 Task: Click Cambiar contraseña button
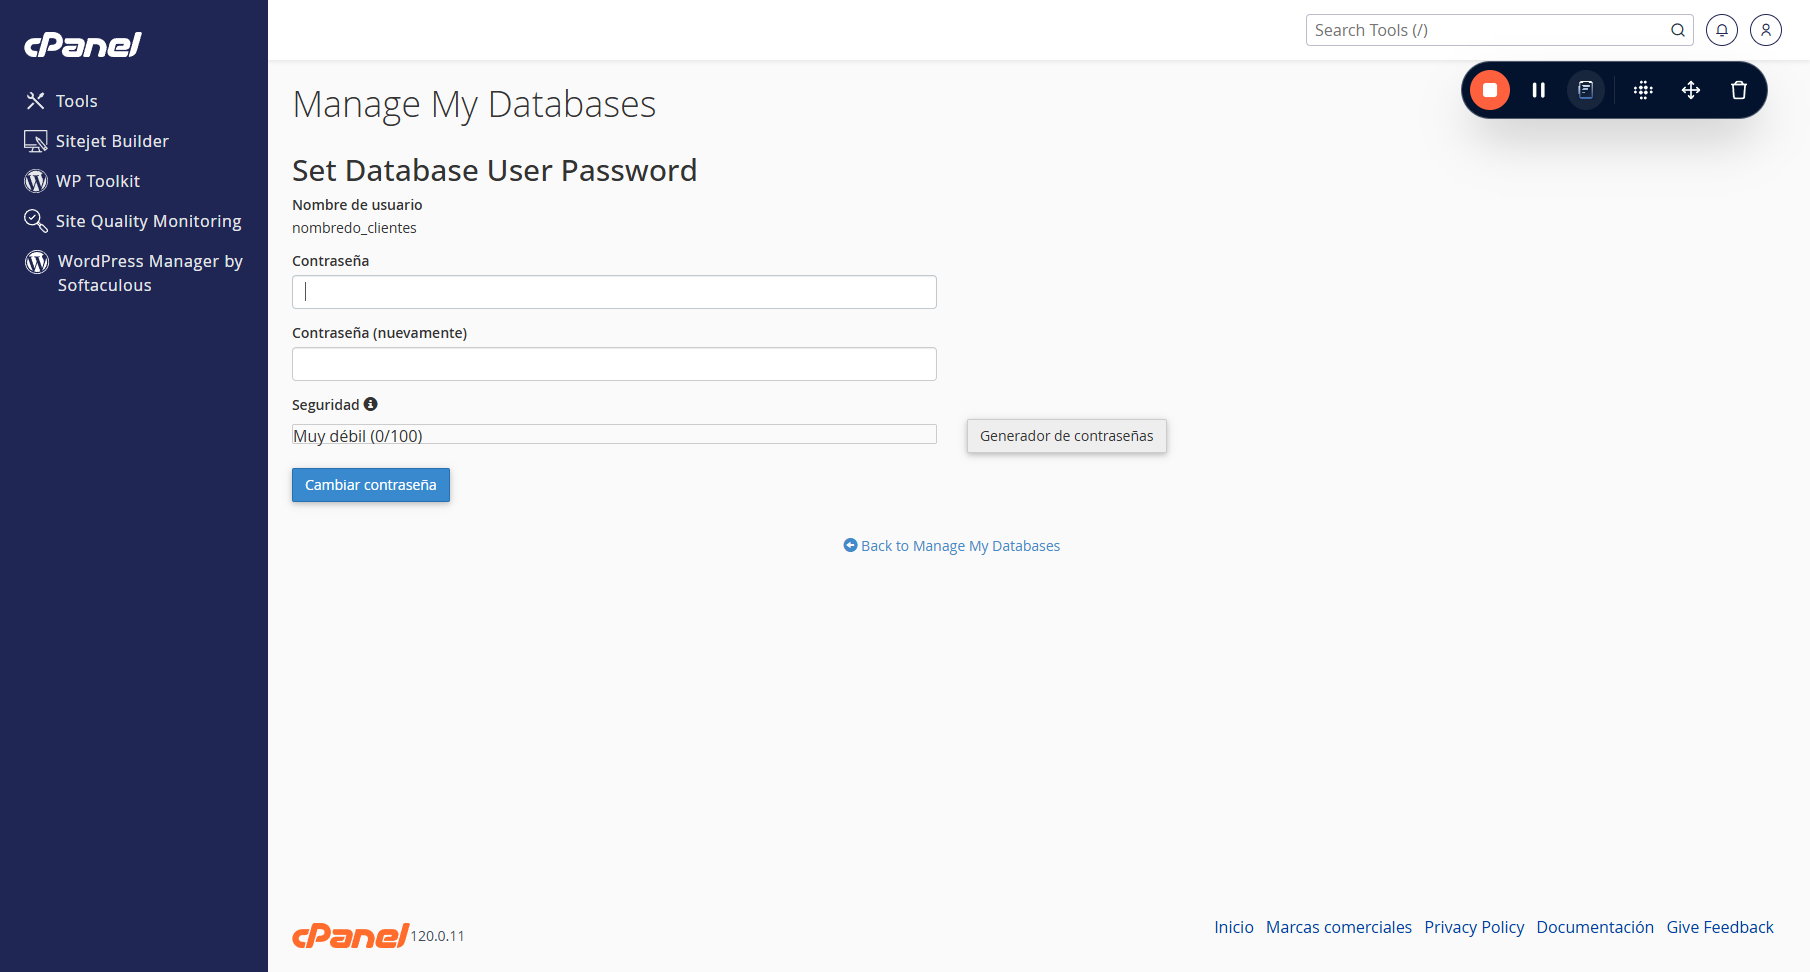click(x=371, y=485)
